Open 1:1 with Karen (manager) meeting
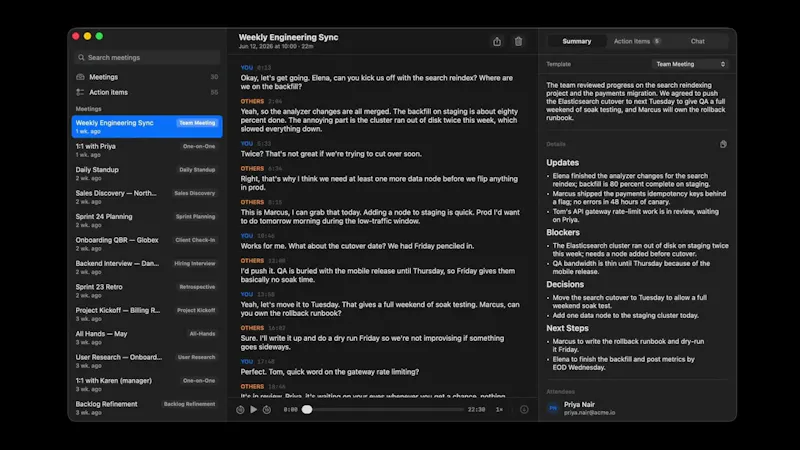800x450 pixels. tap(147, 385)
